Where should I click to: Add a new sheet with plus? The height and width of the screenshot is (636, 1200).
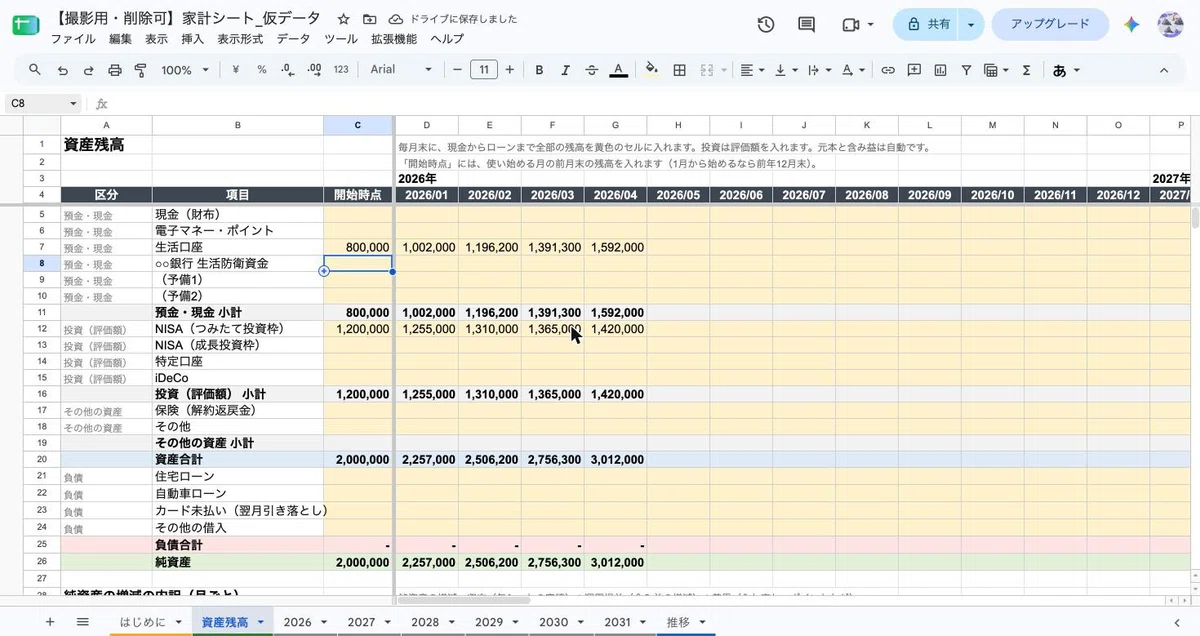(x=50, y=621)
